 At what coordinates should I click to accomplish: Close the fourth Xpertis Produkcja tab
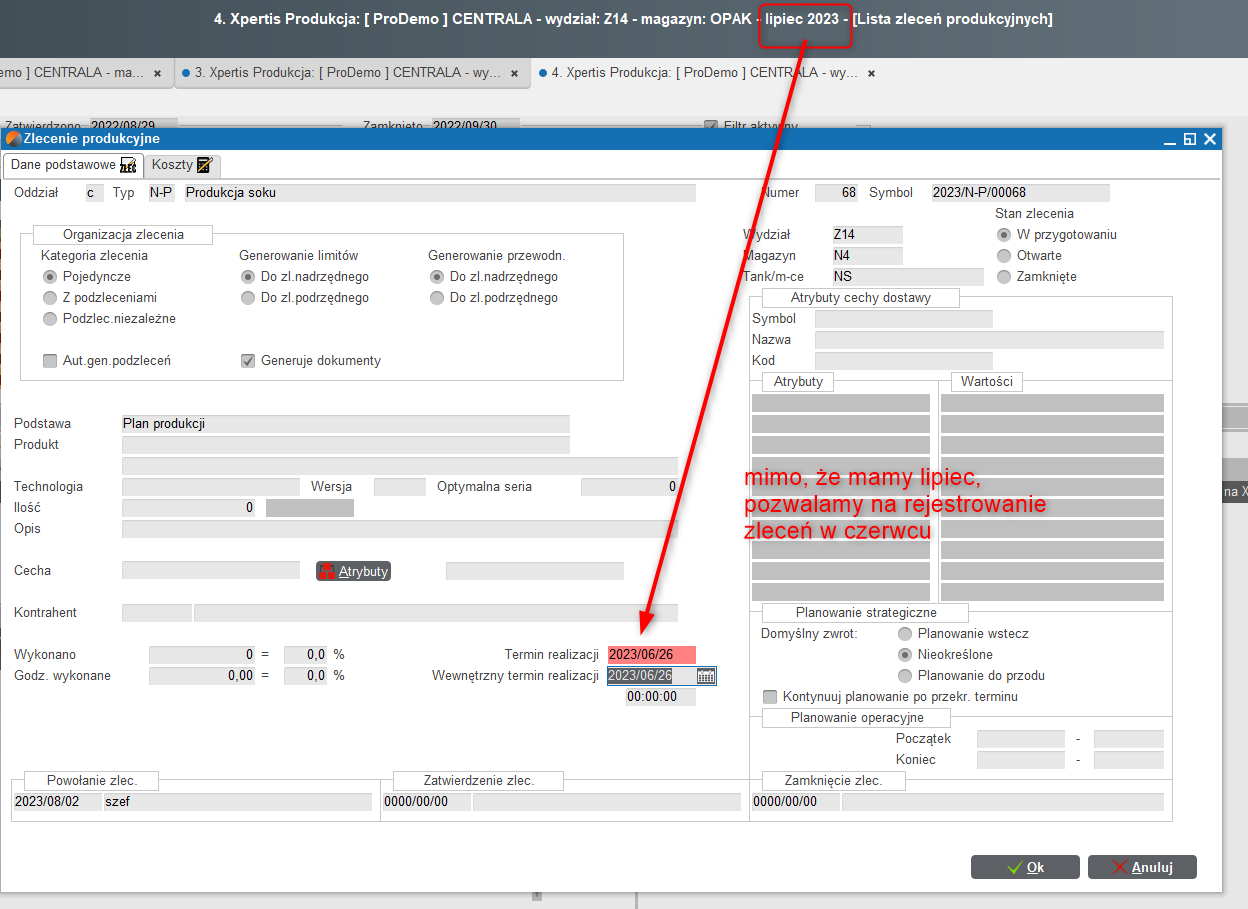871,73
